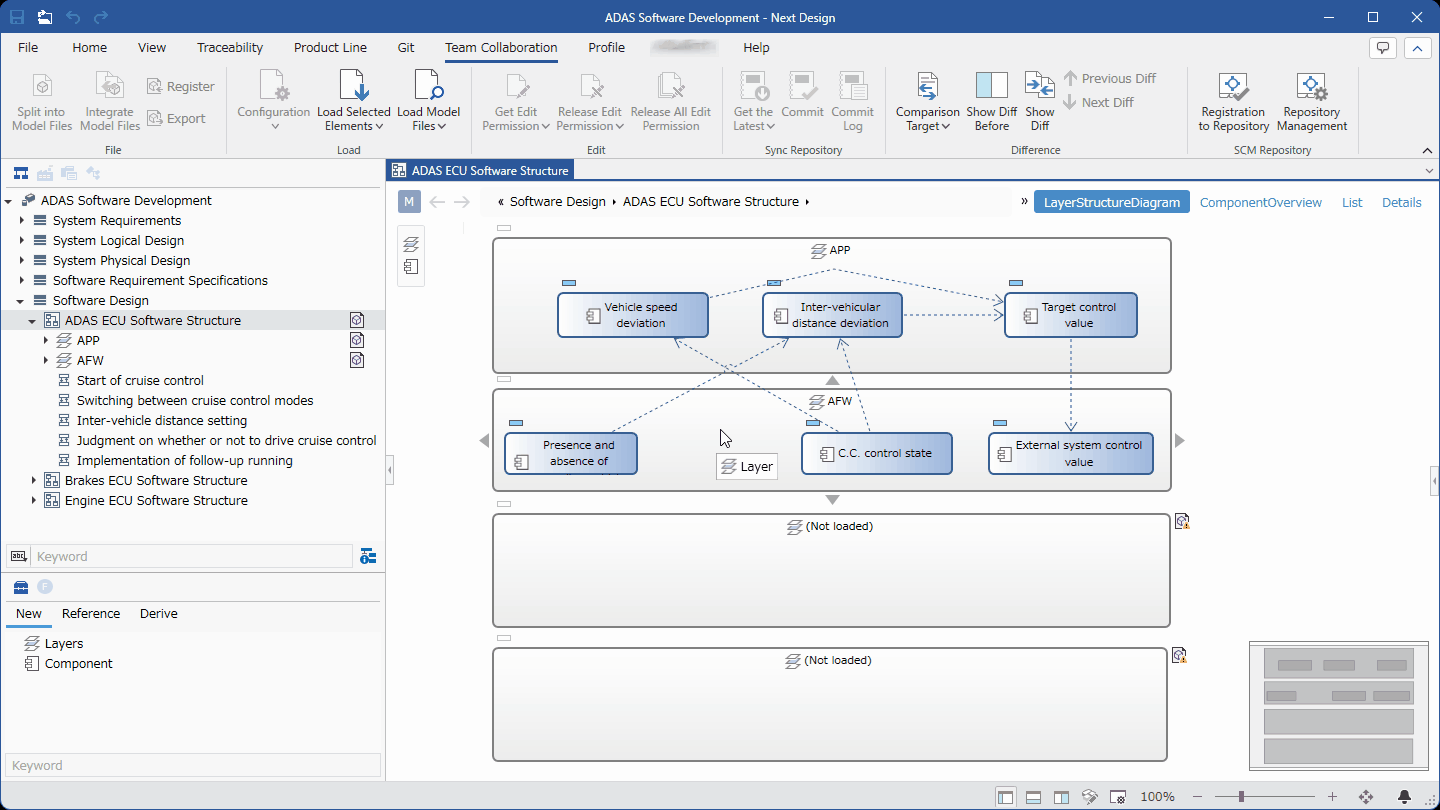This screenshot has height=810, width=1440.
Task: Expand the System Requirements node
Action: (22, 220)
